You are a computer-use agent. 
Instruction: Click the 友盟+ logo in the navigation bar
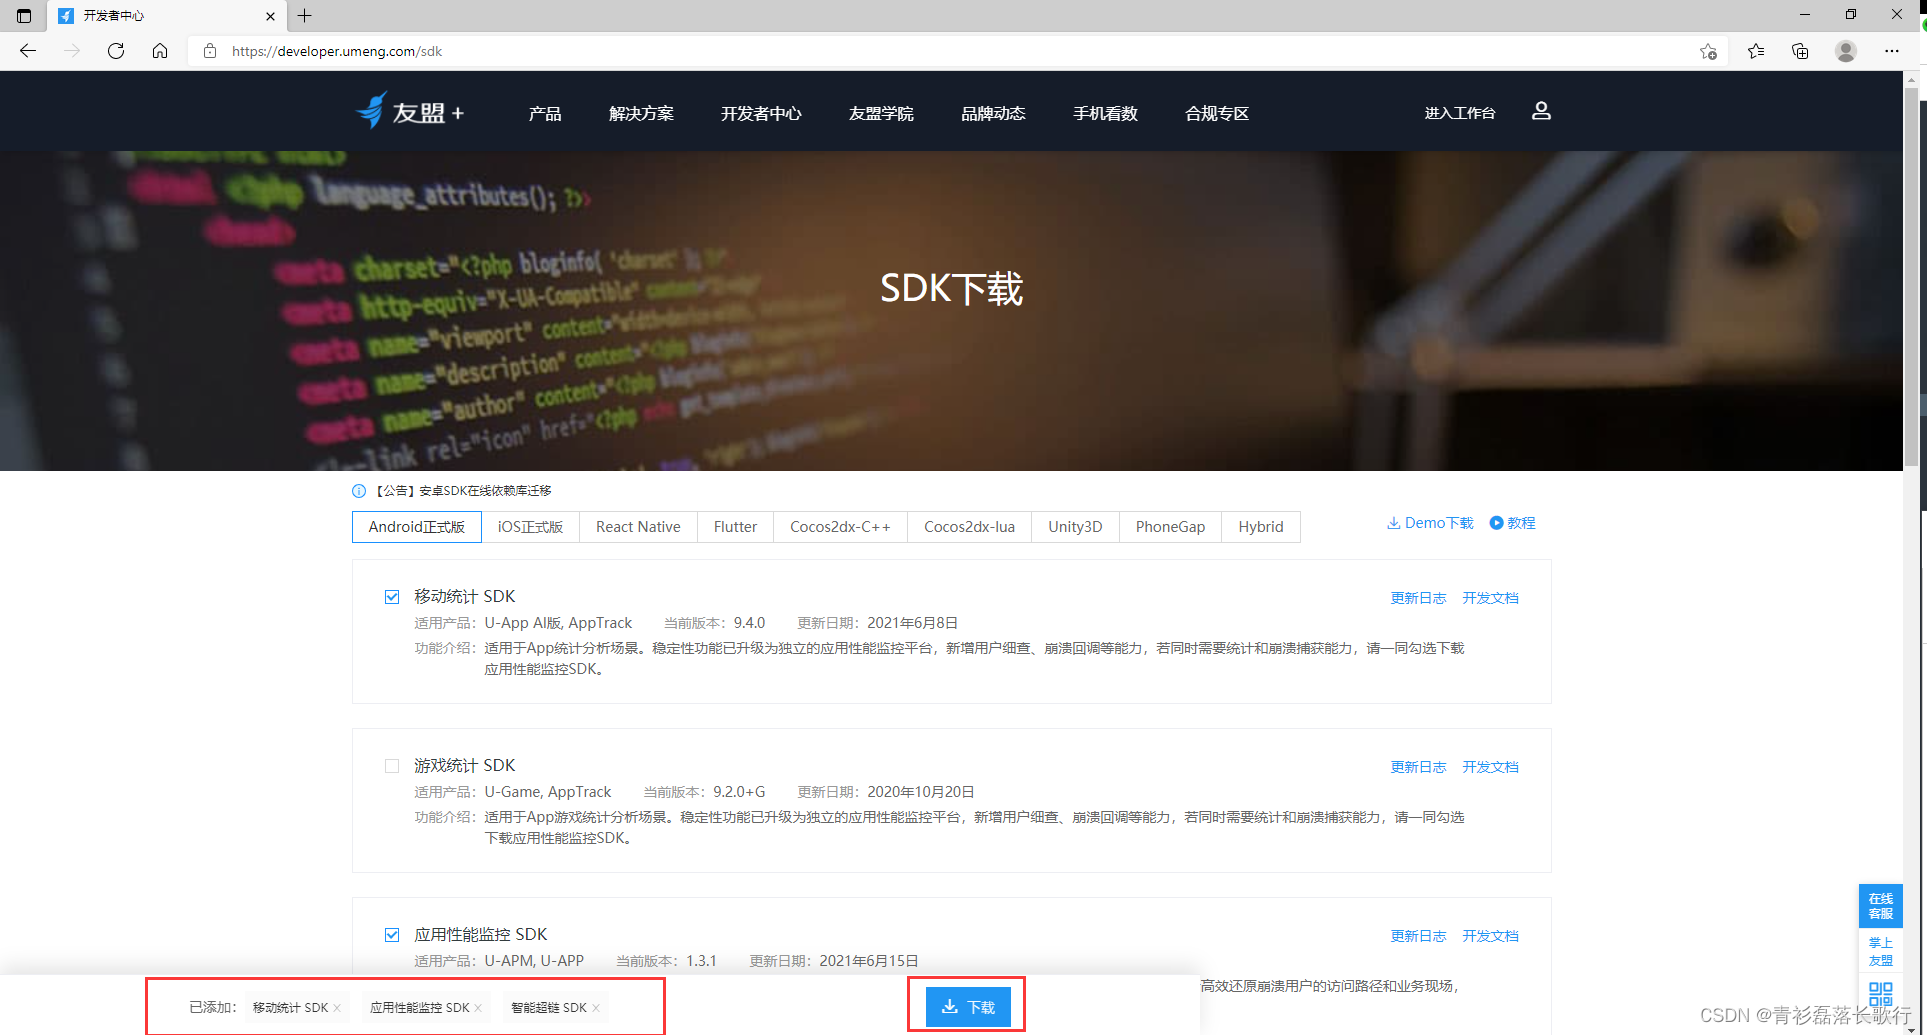[x=409, y=111]
